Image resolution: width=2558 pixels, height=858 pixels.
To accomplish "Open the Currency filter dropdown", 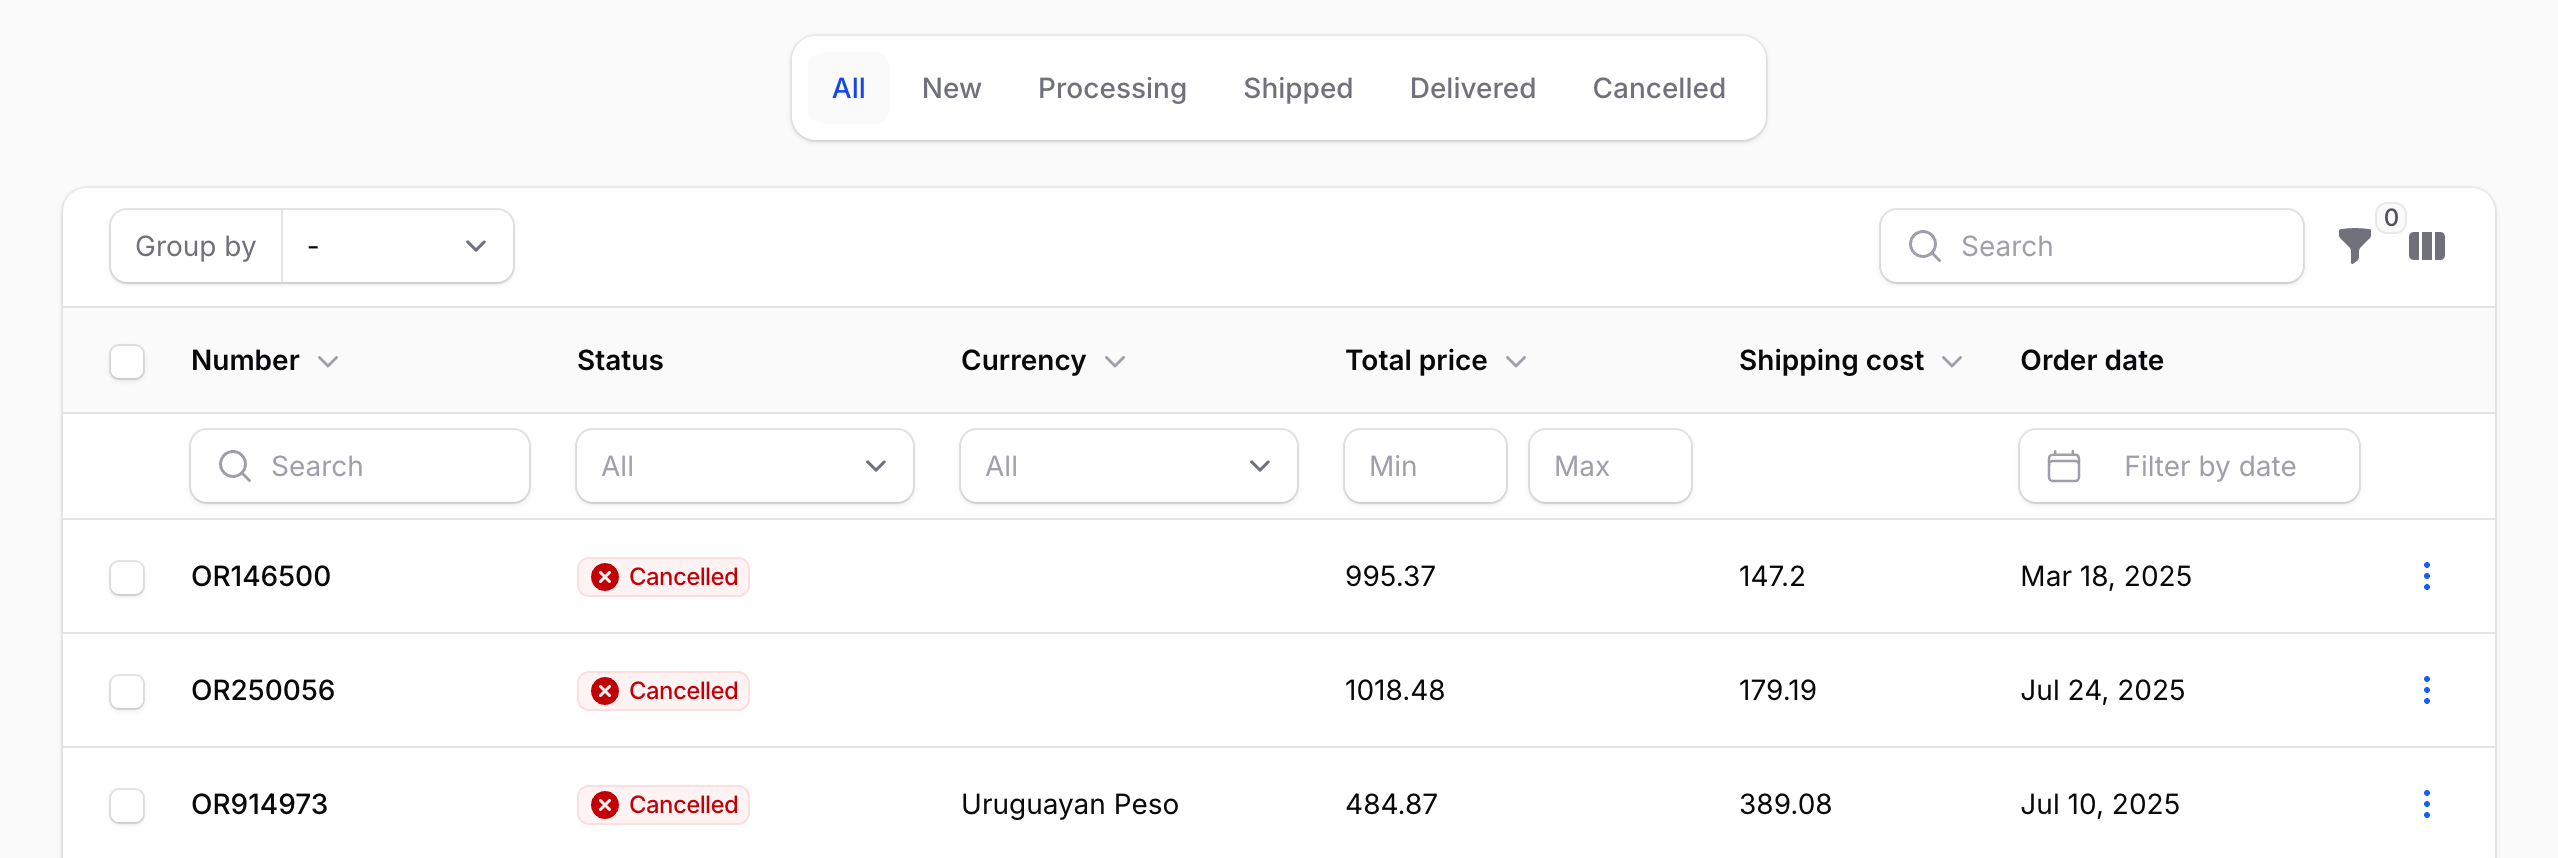I will click(1128, 466).
